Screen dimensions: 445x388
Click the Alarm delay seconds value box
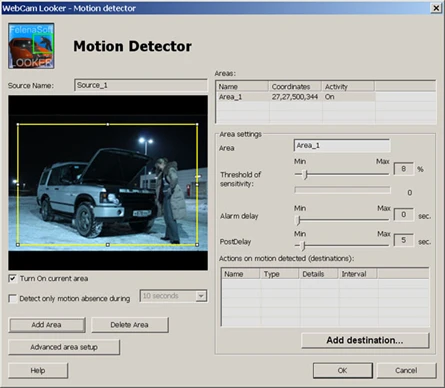403,214
